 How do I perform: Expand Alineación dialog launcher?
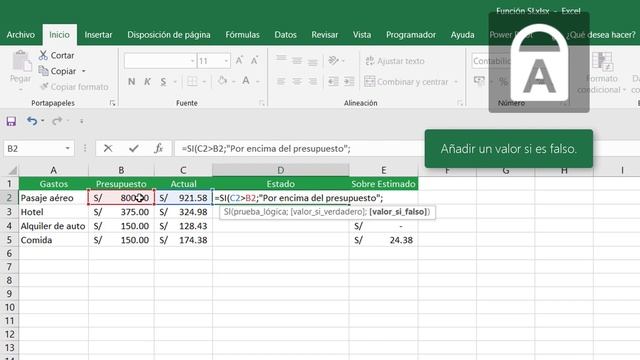(460, 104)
